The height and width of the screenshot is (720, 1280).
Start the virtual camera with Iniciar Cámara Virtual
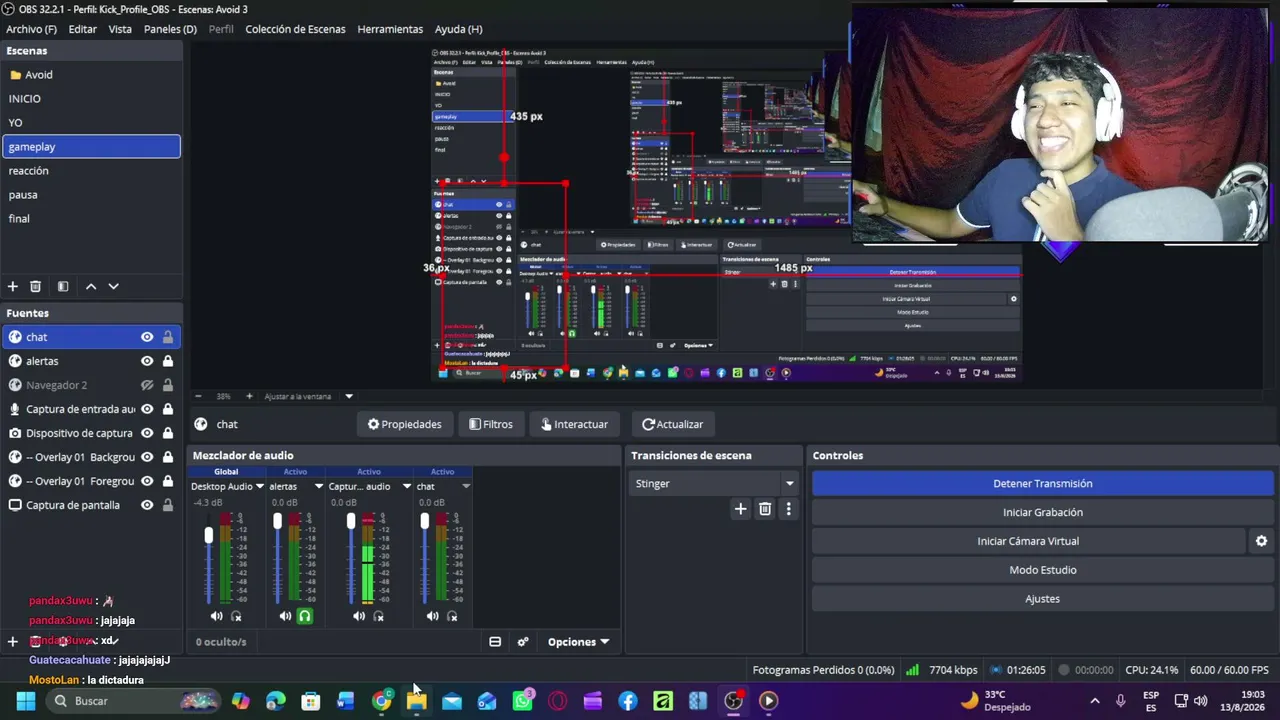tap(1028, 541)
